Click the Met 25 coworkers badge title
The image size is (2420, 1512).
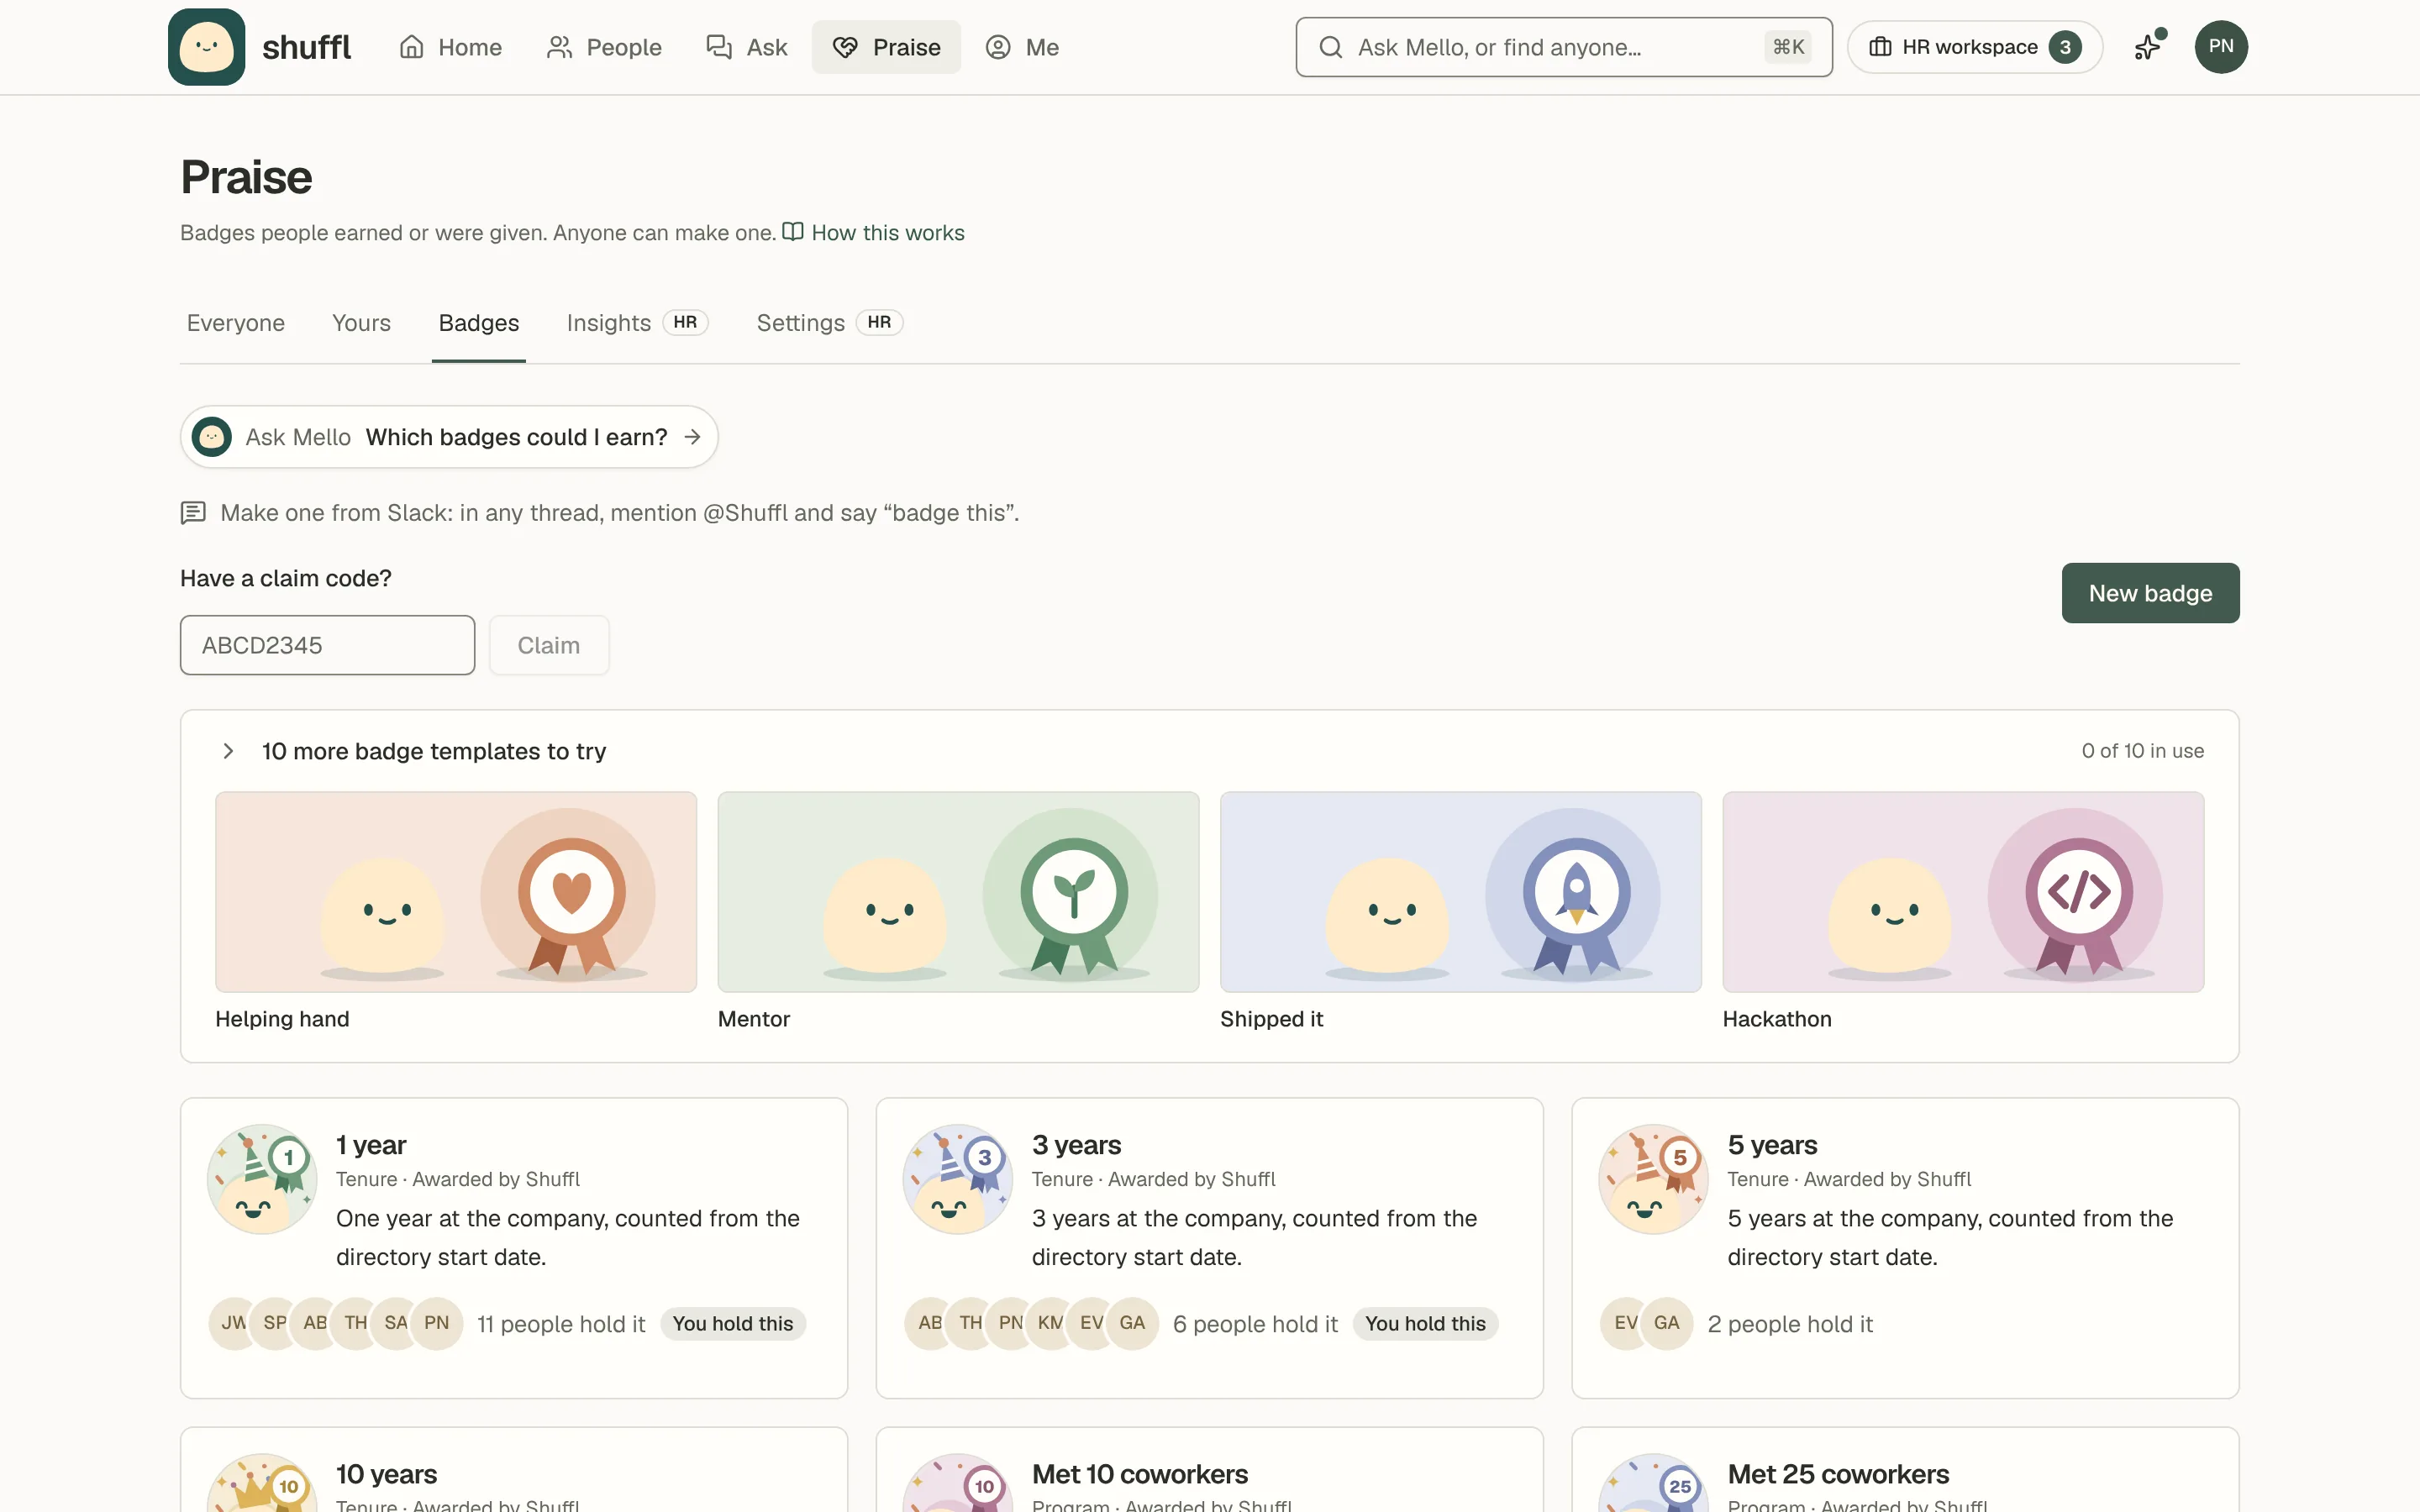1838,1474
